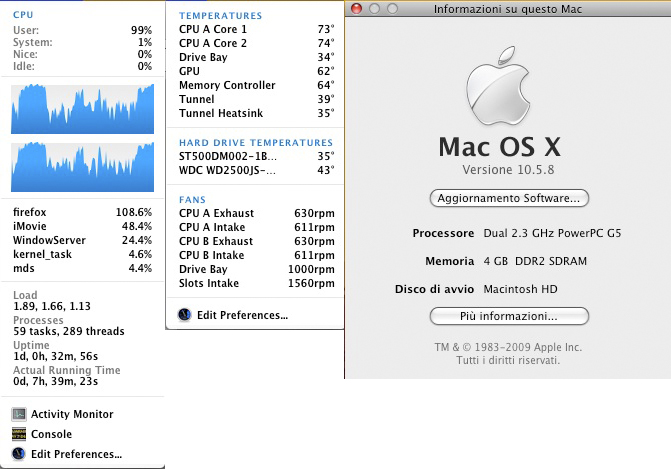Click the Apple logo image

499,86
